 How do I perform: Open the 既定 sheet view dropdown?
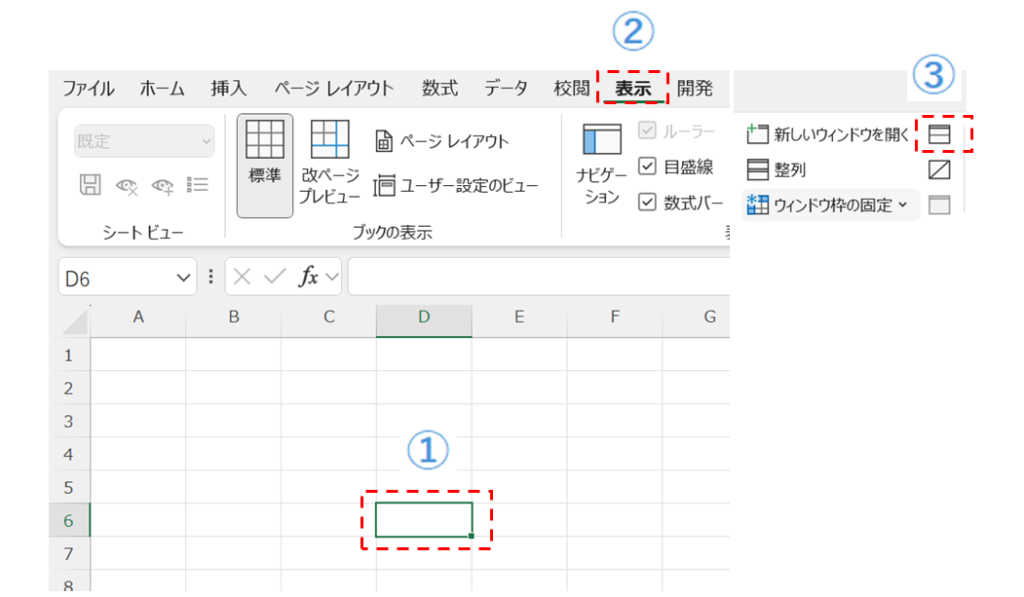pos(144,141)
